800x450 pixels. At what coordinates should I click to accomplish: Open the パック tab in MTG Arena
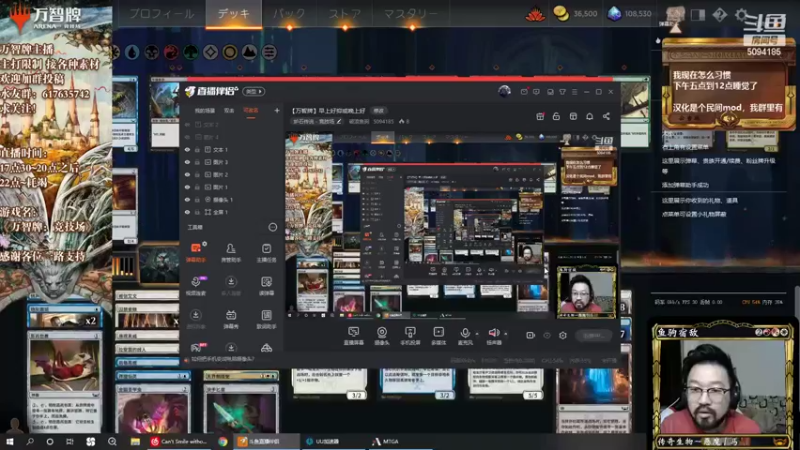(288, 14)
